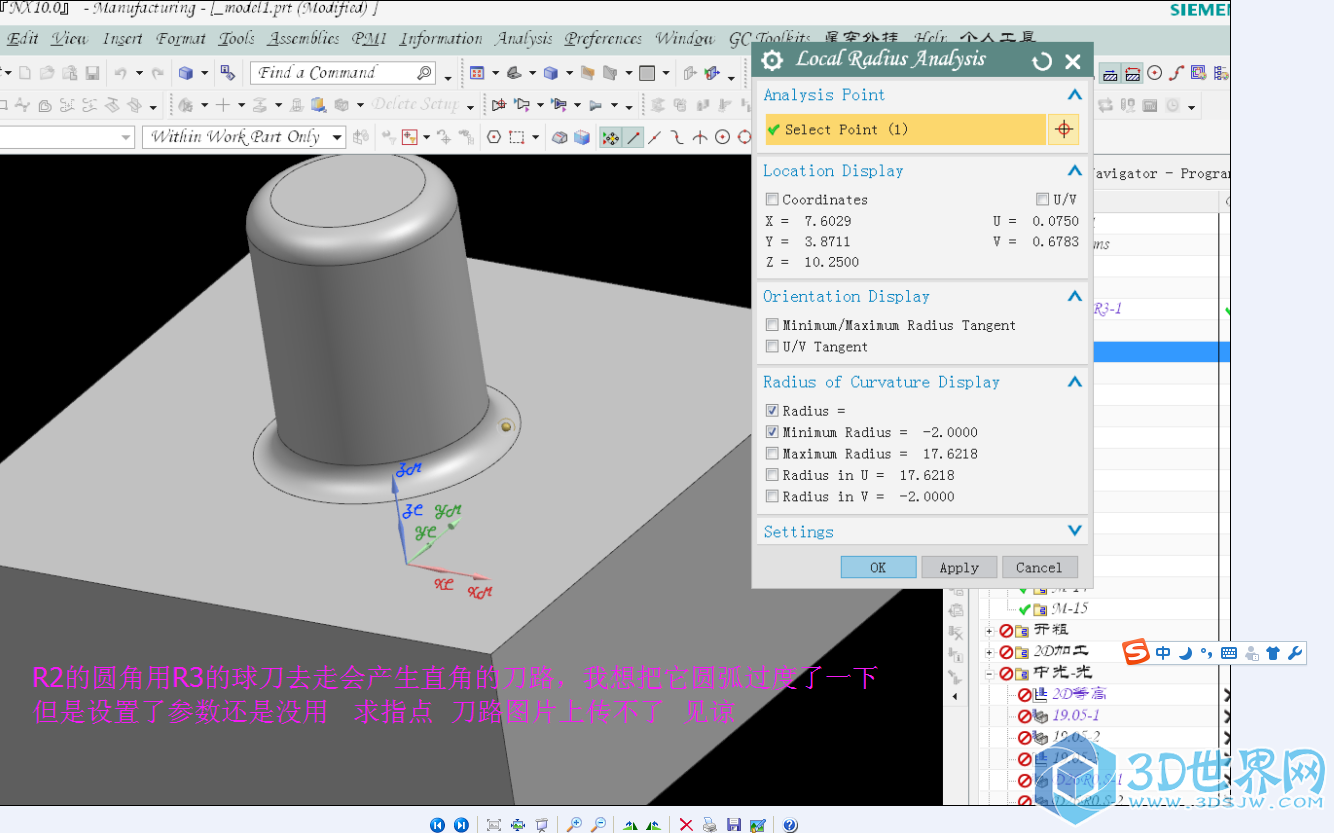The image size is (1334, 833).
Task: Open the Preferences menu
Action: 603,39
